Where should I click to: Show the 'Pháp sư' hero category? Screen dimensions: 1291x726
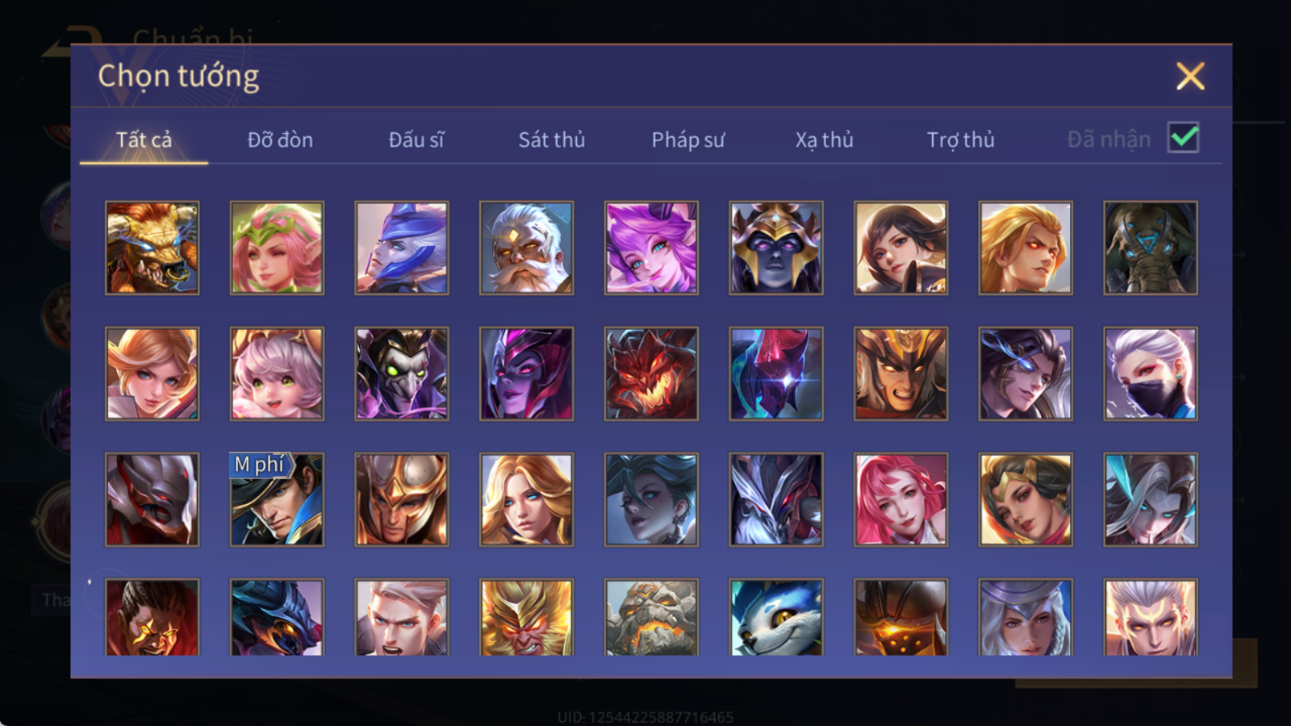coord(688,140)
